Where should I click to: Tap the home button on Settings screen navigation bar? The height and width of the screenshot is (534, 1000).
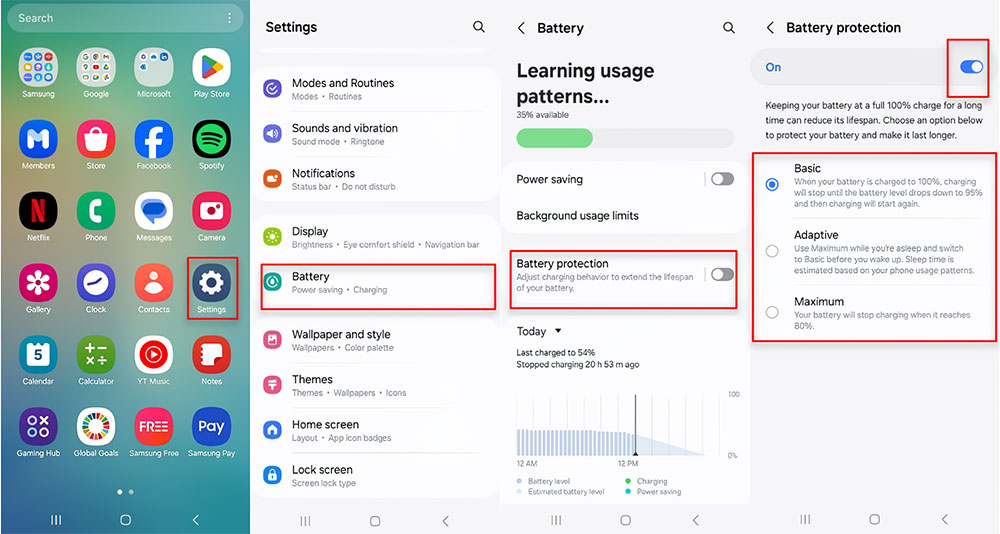click(x=375, y=521)
